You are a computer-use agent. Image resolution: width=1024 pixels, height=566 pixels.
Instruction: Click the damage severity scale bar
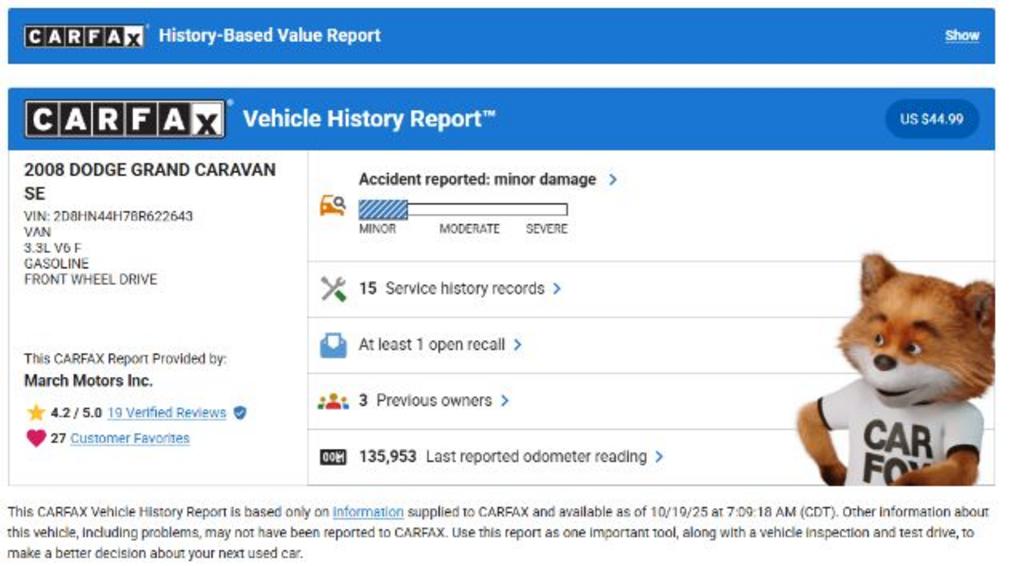[x=463, y=210]
